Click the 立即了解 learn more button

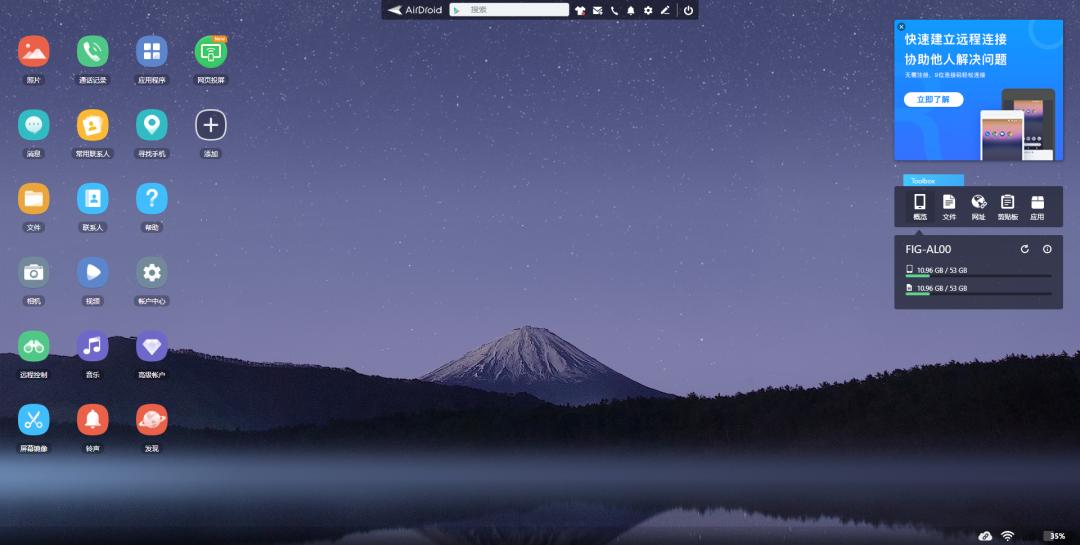[x=933, y=99]
